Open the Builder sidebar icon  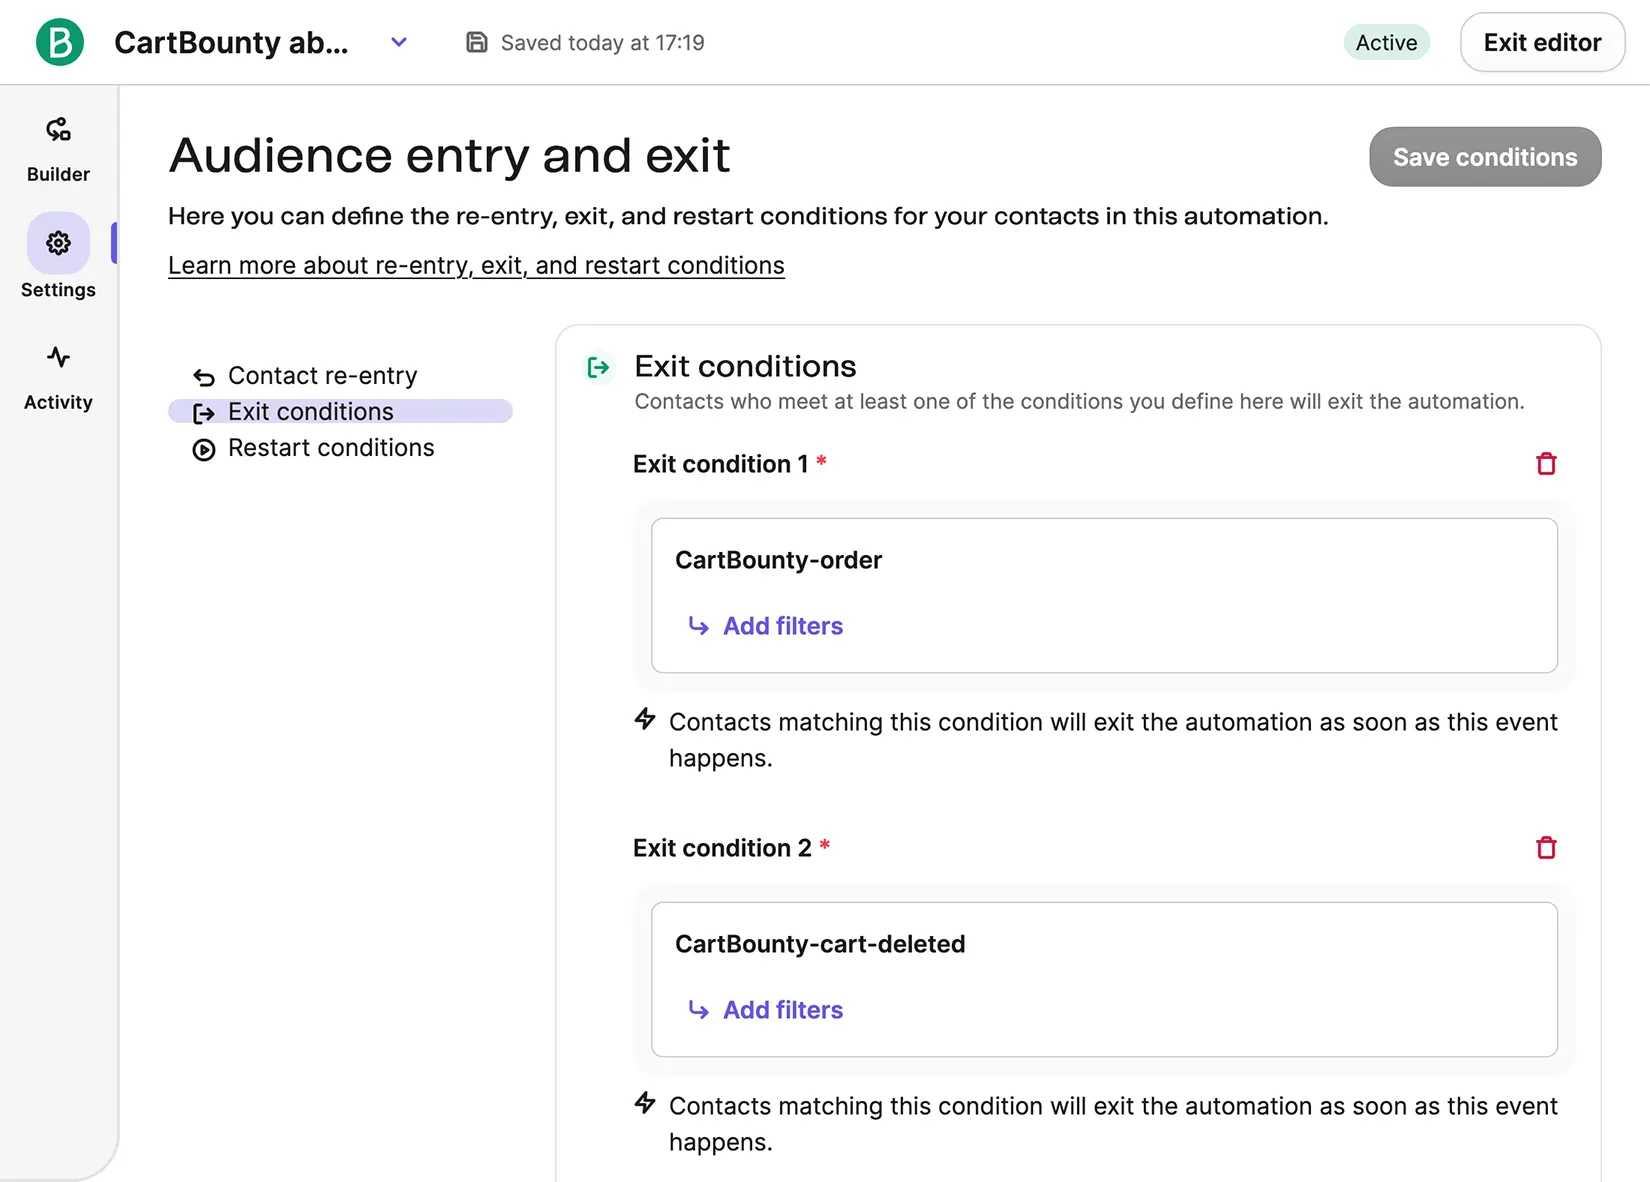[58, 129]
